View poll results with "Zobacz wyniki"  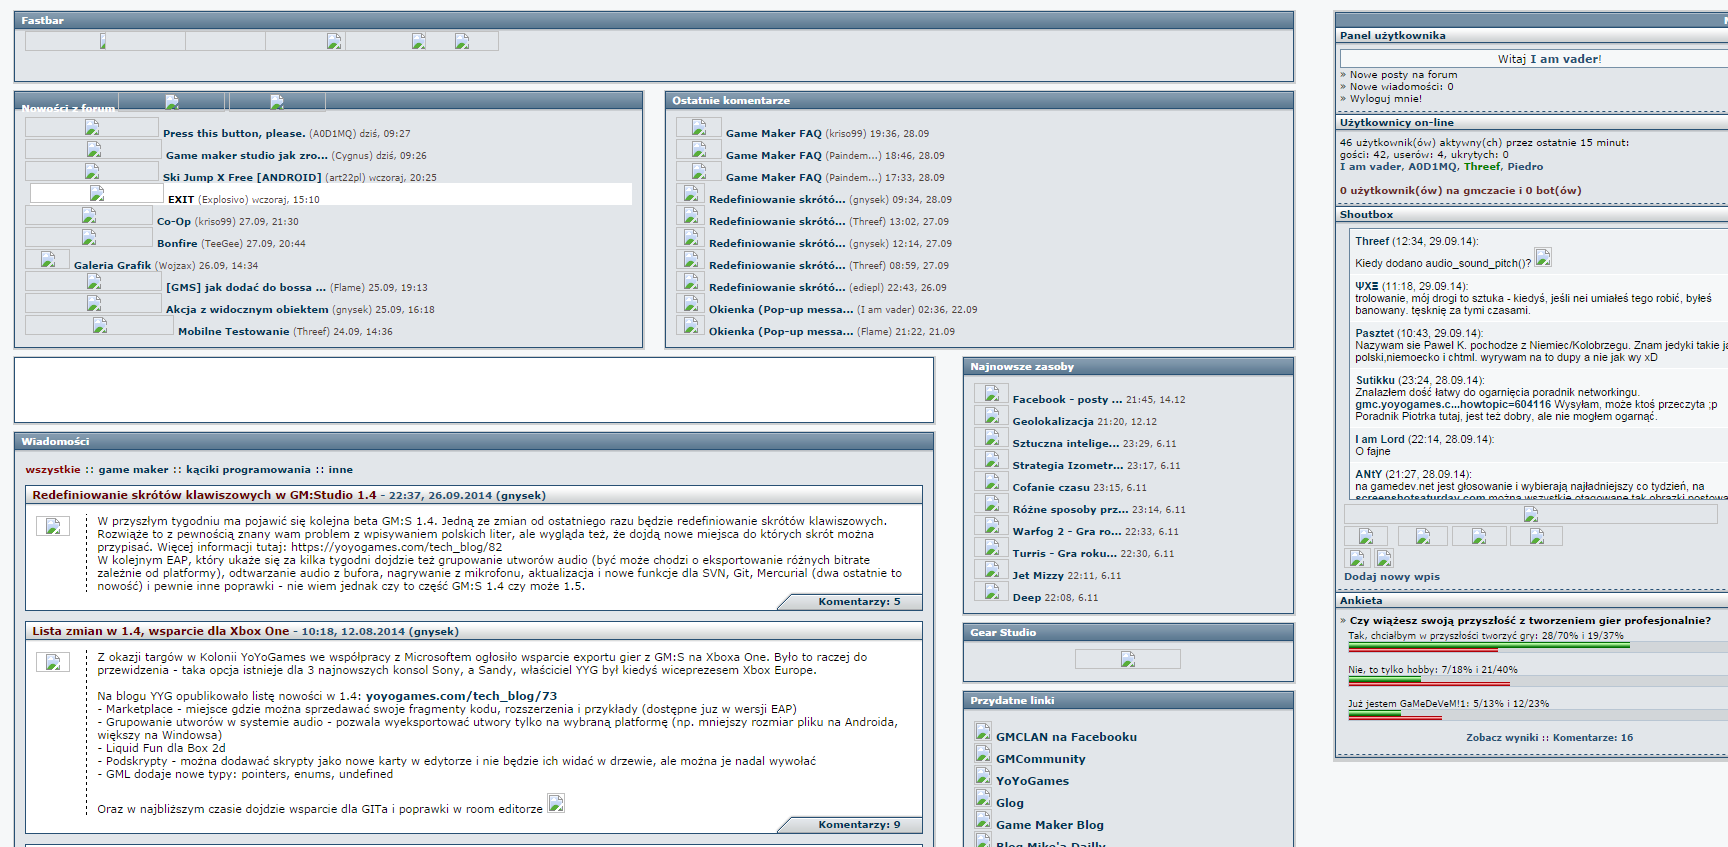click(1502, 738)
